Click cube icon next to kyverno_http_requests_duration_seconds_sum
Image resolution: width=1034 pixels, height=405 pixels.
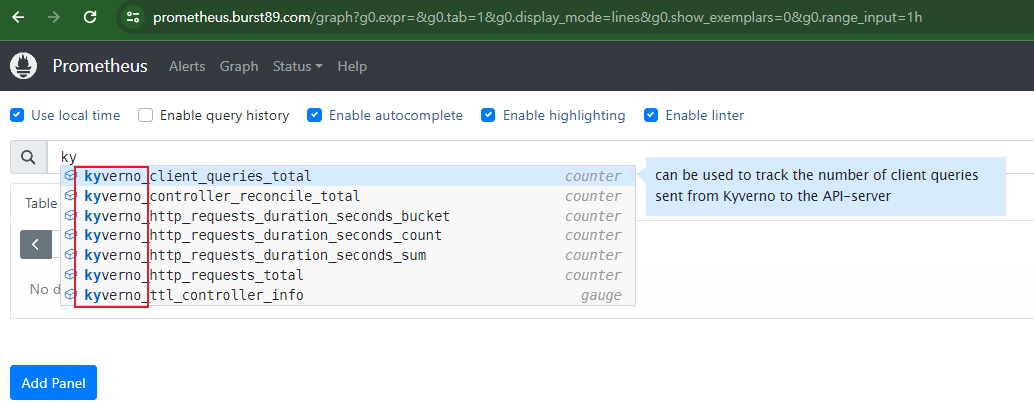[71, 255]
